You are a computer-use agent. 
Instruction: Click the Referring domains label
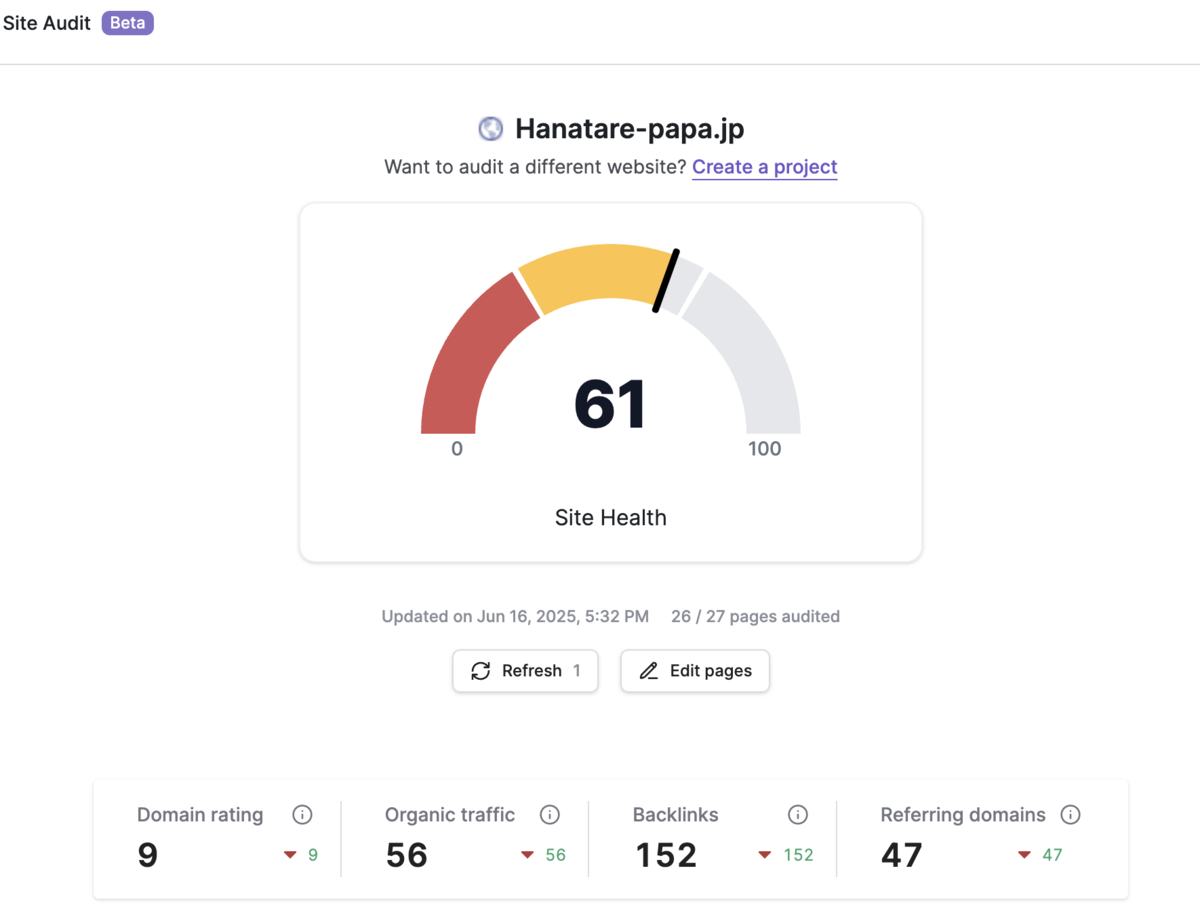[963, 815]
